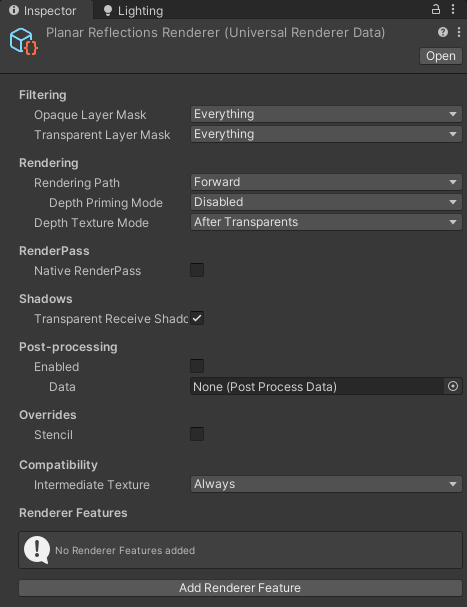Image resolution: width=467 pixels, height=607 pixels.
Task: Open the Rendering Path dropdown
Action: pyautogui.click(x=326, y=182)
